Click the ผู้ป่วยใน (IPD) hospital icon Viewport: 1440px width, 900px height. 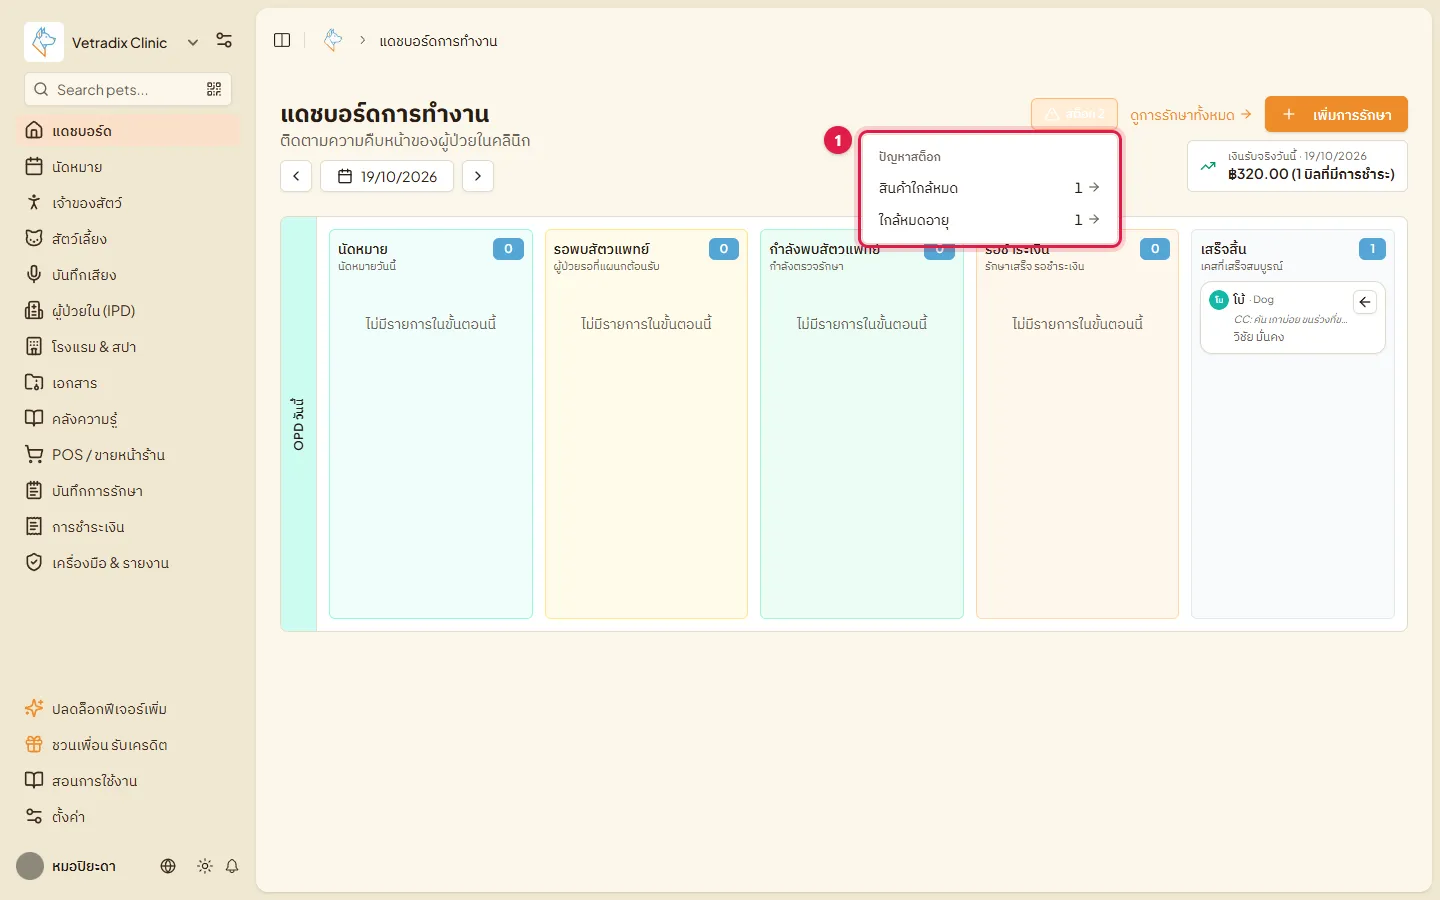point(34,311)
